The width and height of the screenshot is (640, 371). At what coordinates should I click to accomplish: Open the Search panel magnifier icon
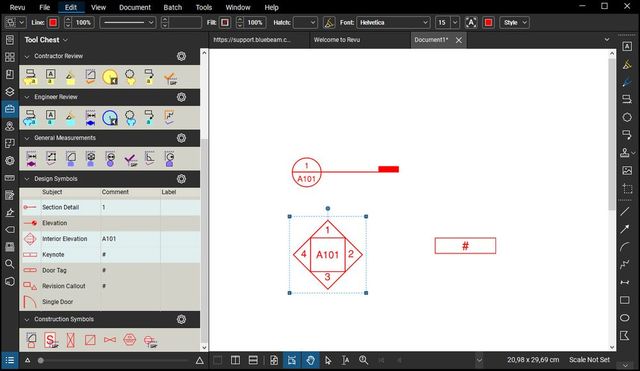point(10,264)
